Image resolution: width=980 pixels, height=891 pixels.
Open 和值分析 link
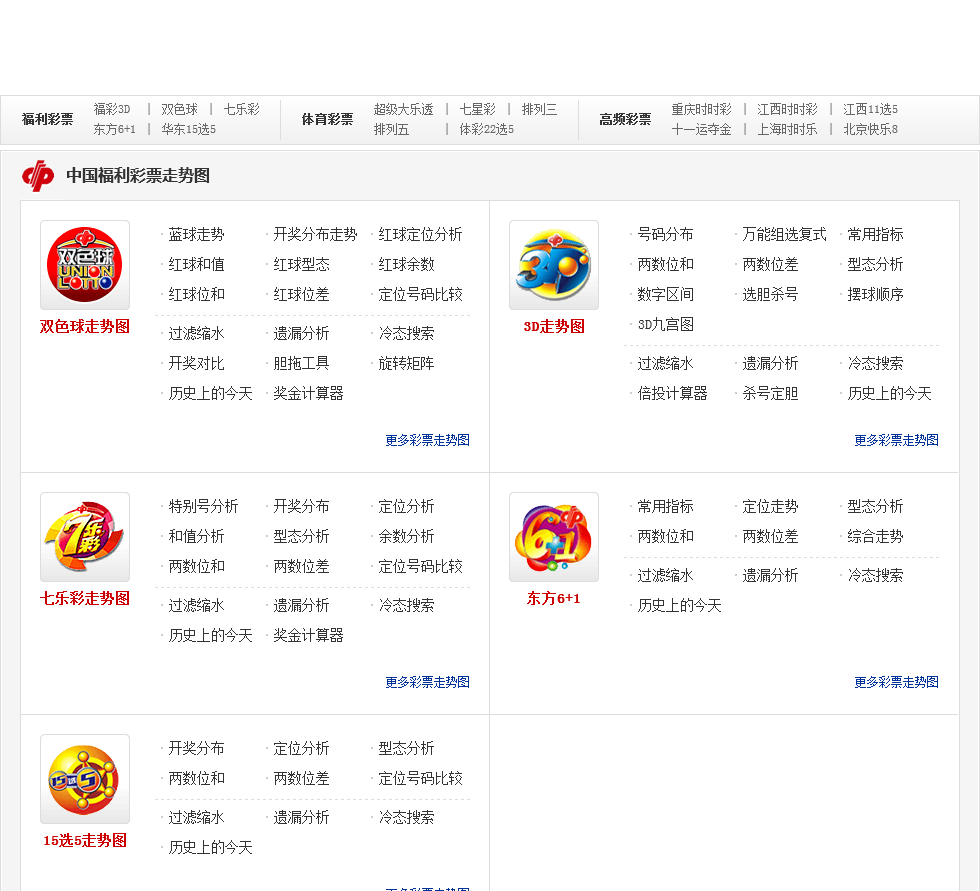(x=196, y=536)
